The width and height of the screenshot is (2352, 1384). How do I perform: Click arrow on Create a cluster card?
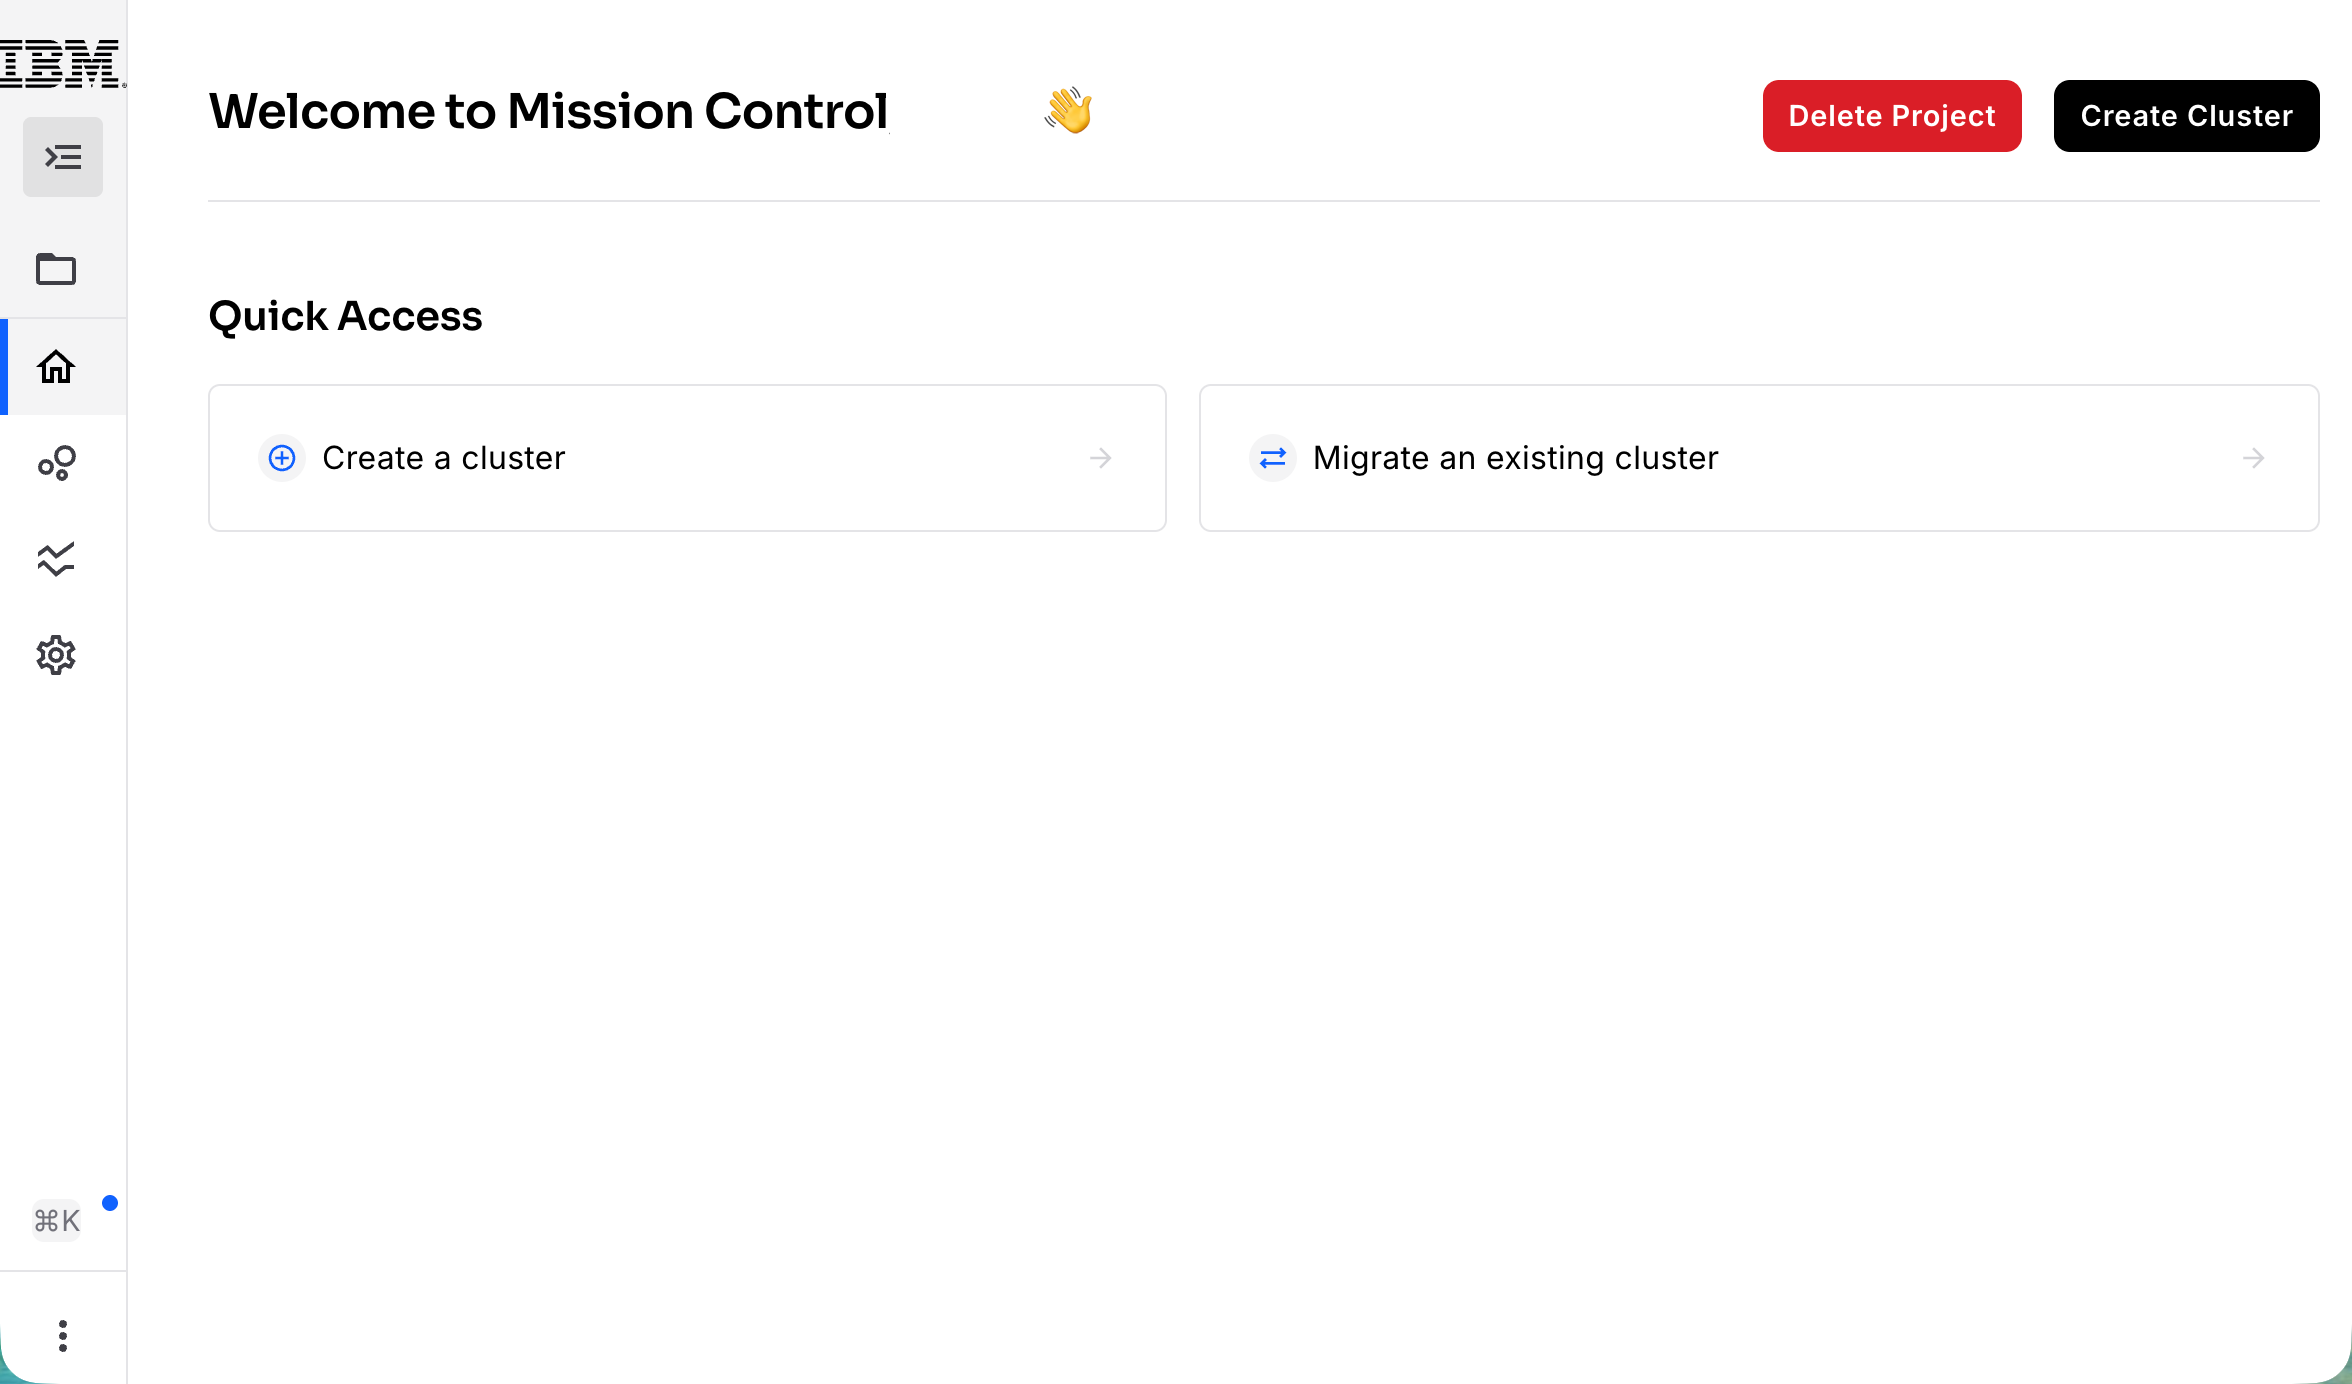[x=1101, y=458]
